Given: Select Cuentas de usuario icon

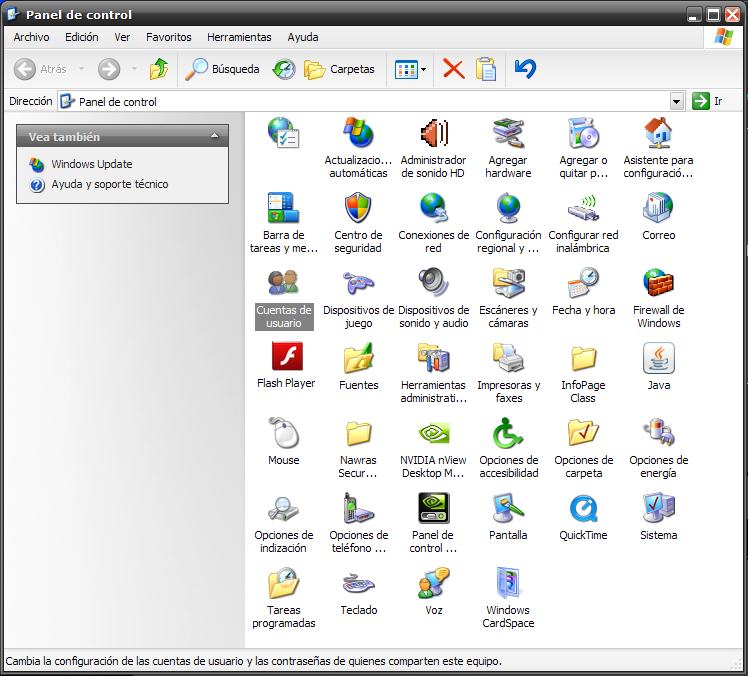Looking at the screenshot, I should coord(283,282).
